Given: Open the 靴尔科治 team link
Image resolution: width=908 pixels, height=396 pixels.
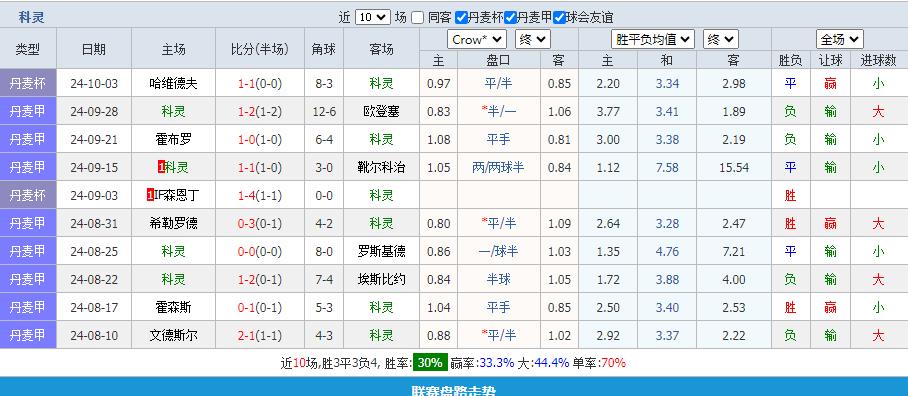Looking at the screenshot, I should pos(381,167).
